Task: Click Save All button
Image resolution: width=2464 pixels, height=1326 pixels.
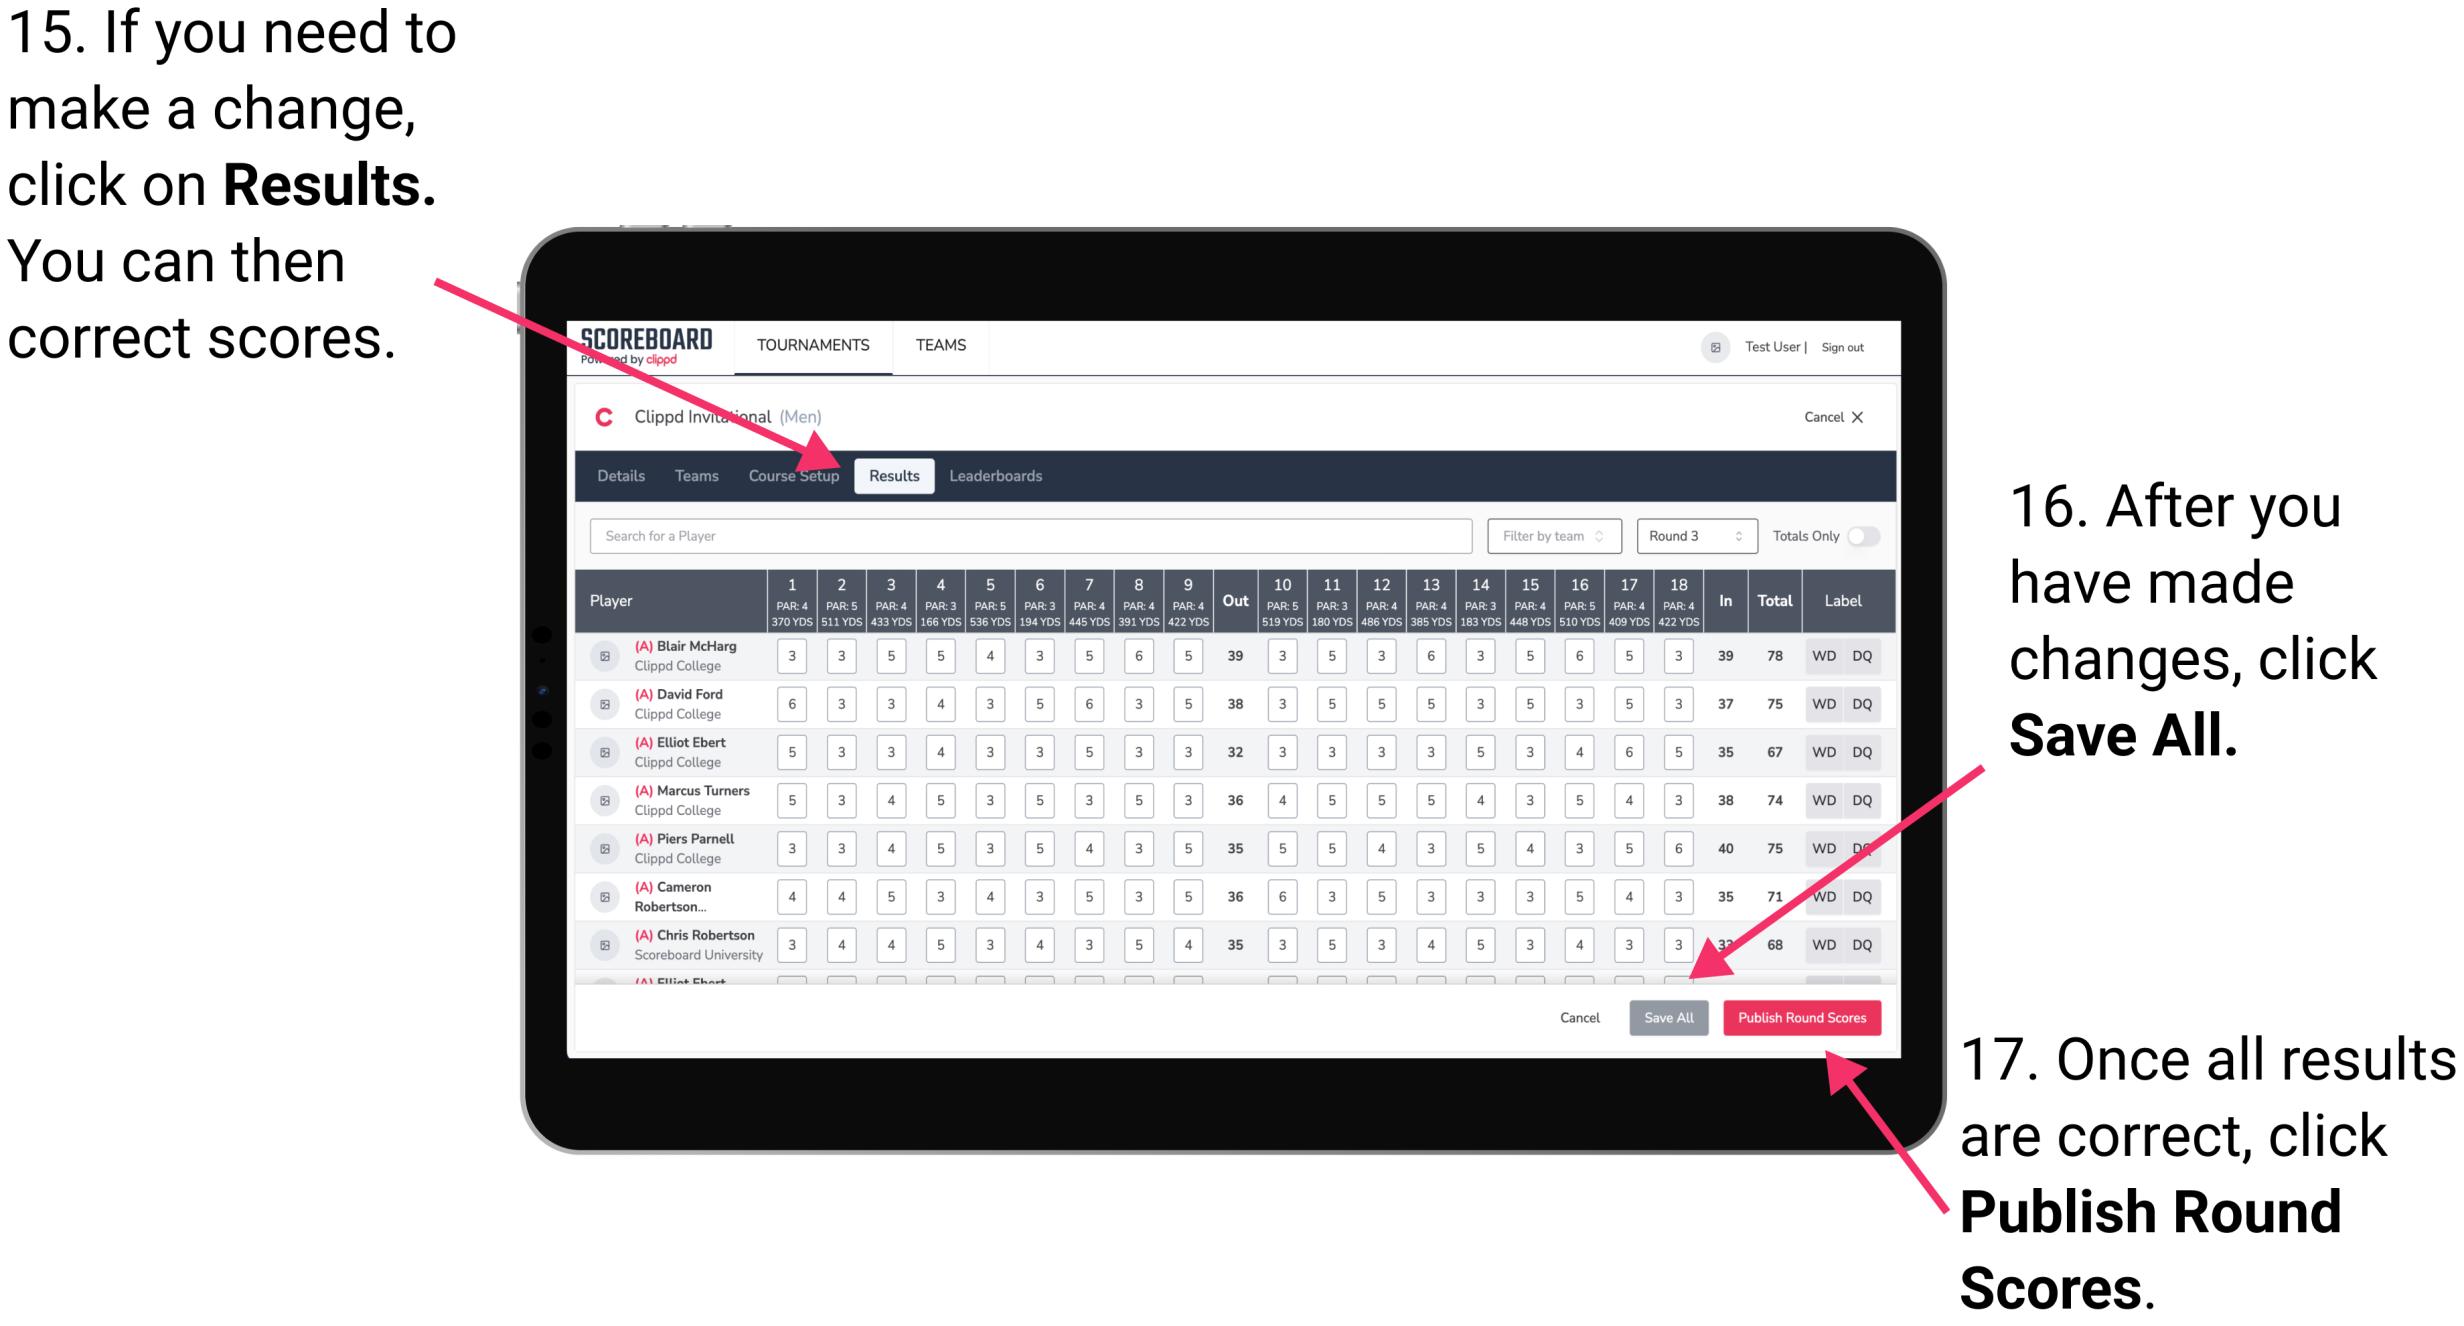Action: pyautogui.click(x=1669, y=1017)
